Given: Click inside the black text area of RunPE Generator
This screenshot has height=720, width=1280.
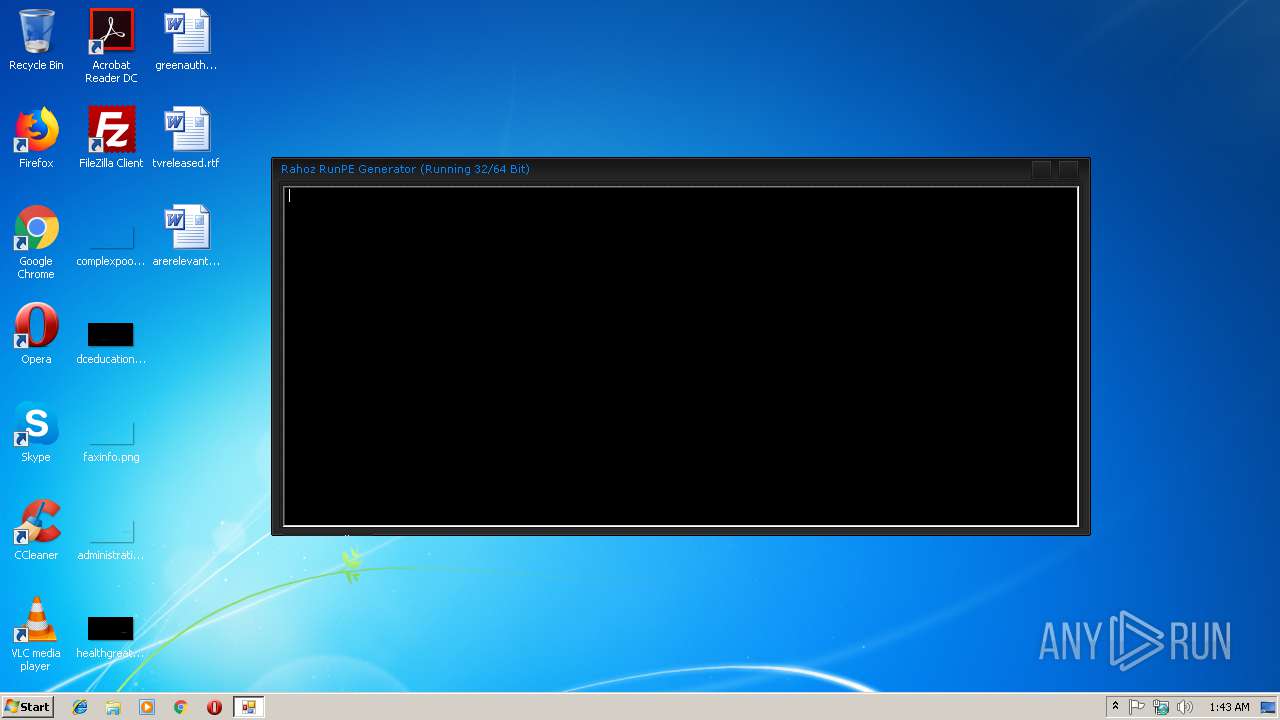Looking at the screenshot, I should click(x=681, y=356).
